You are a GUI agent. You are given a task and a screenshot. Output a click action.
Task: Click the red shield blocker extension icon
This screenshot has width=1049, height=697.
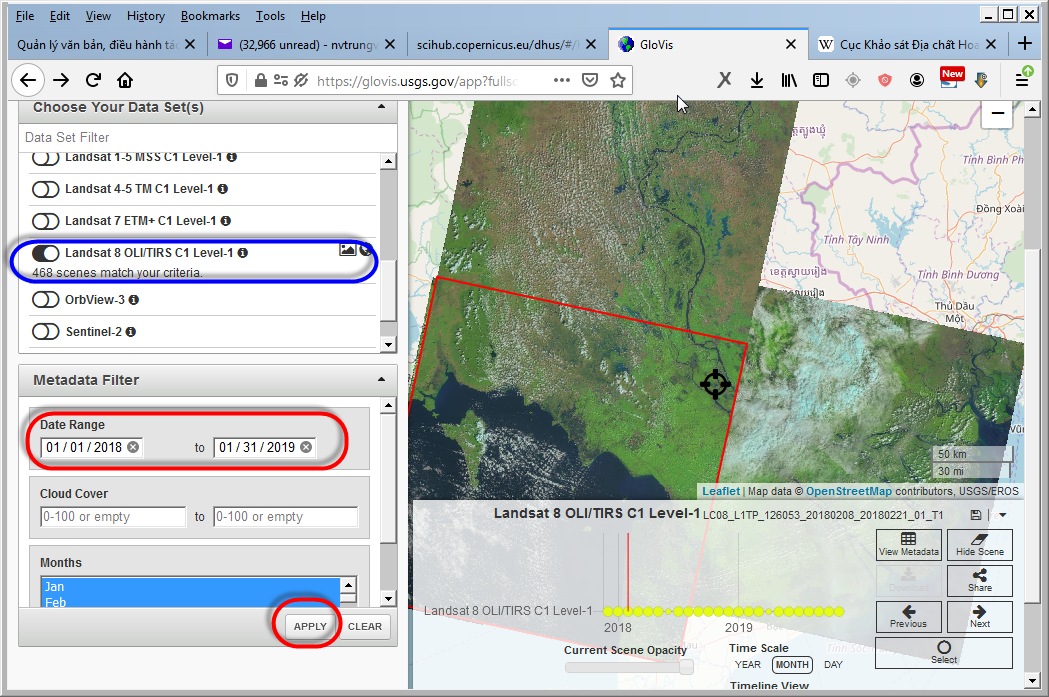(x=884, y=80)
